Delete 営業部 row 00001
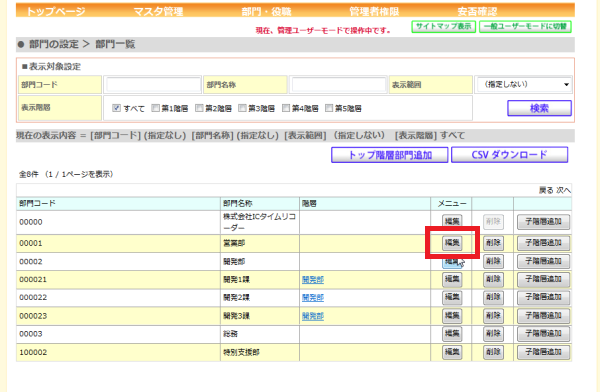The image size is (600, 392). point(493,243)
